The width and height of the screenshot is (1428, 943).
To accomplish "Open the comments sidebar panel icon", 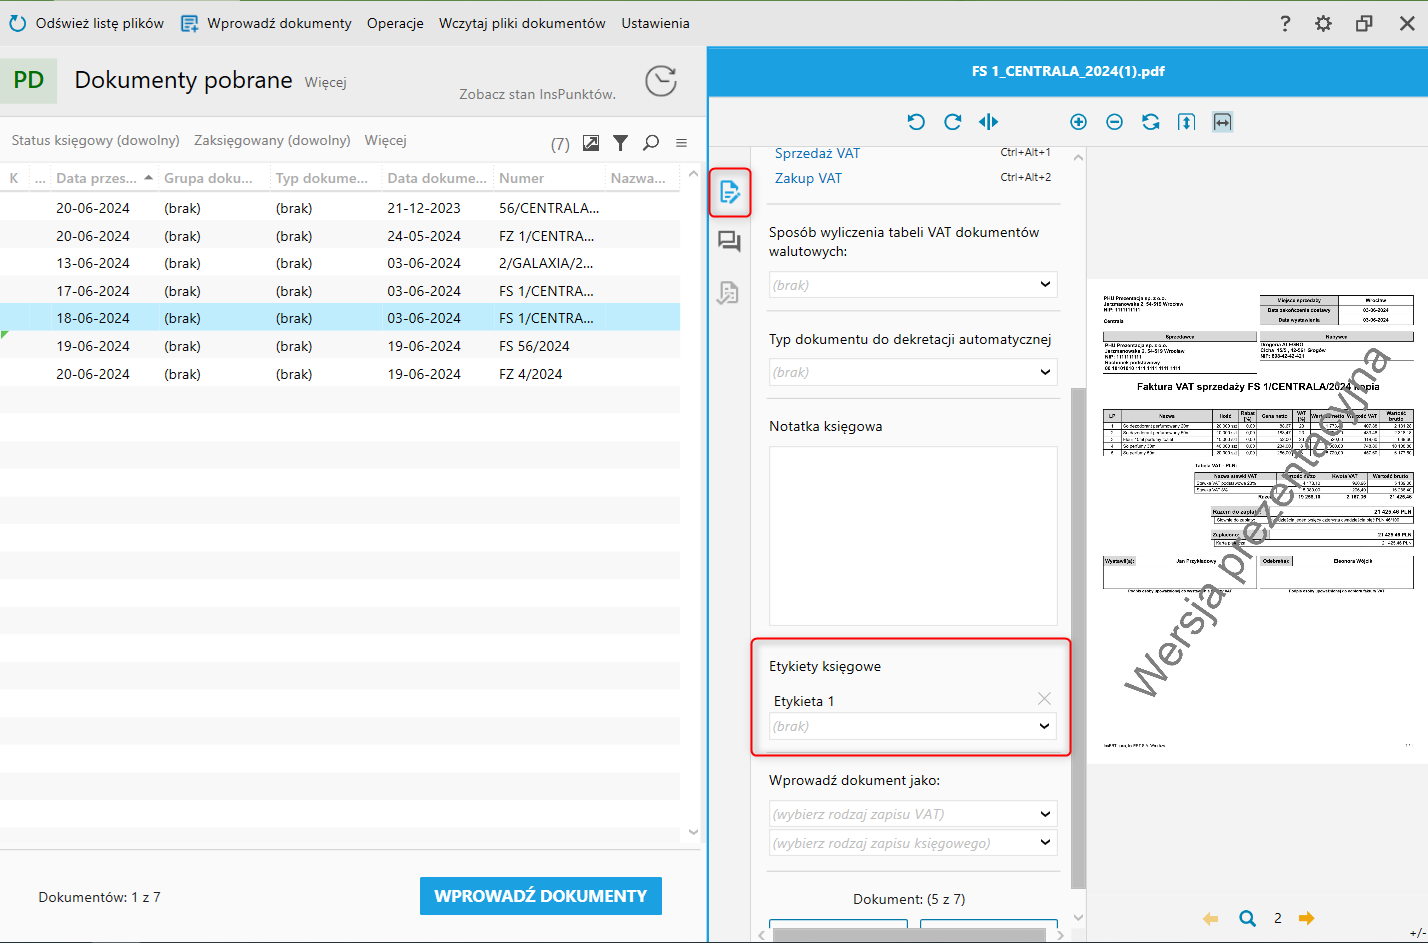I will click(730, 242).
